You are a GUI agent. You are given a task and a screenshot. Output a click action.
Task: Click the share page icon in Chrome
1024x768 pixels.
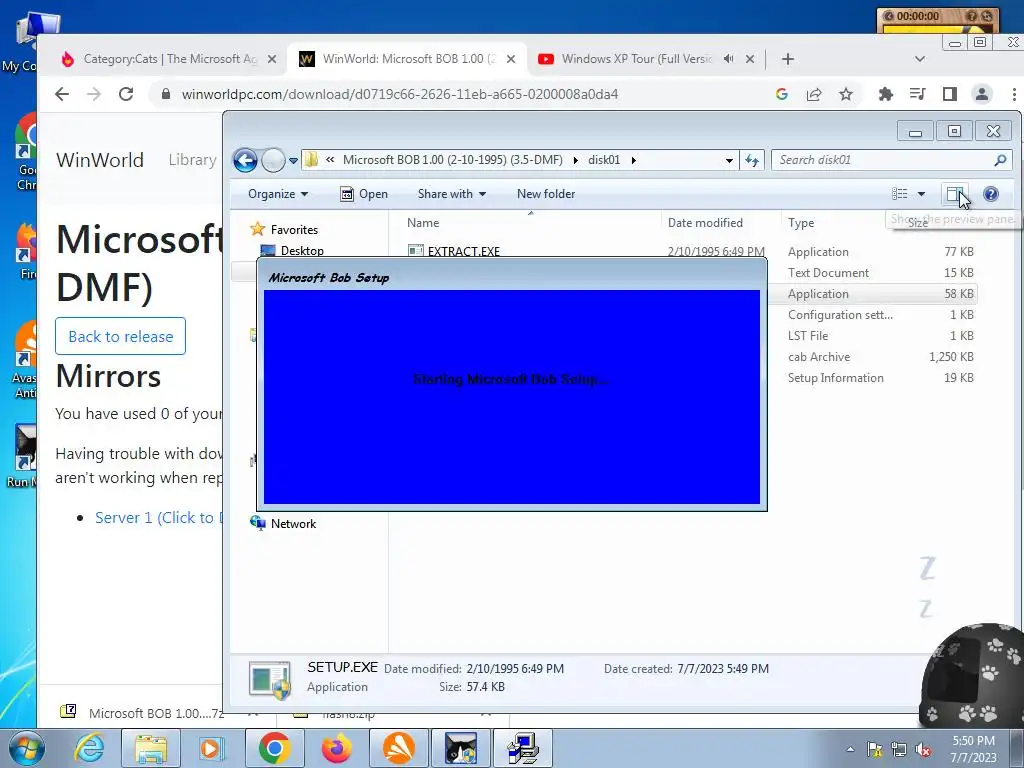tap(814, 94)
